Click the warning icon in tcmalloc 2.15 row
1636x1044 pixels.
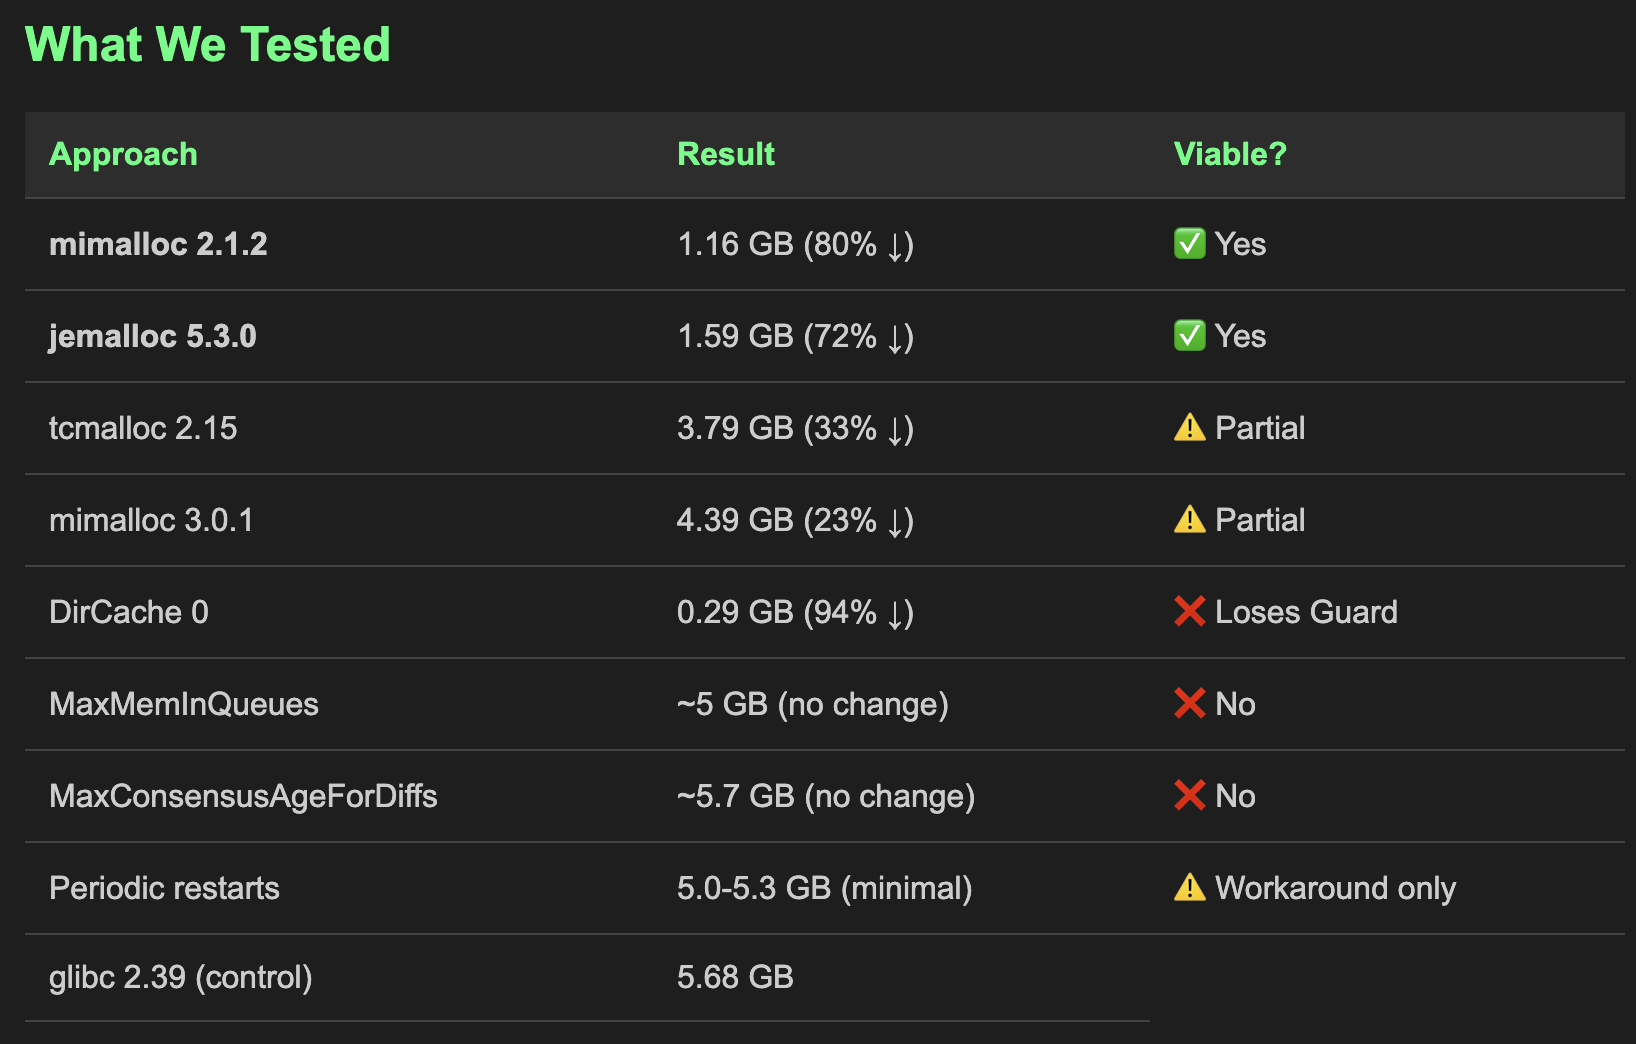coord(1189,428)
